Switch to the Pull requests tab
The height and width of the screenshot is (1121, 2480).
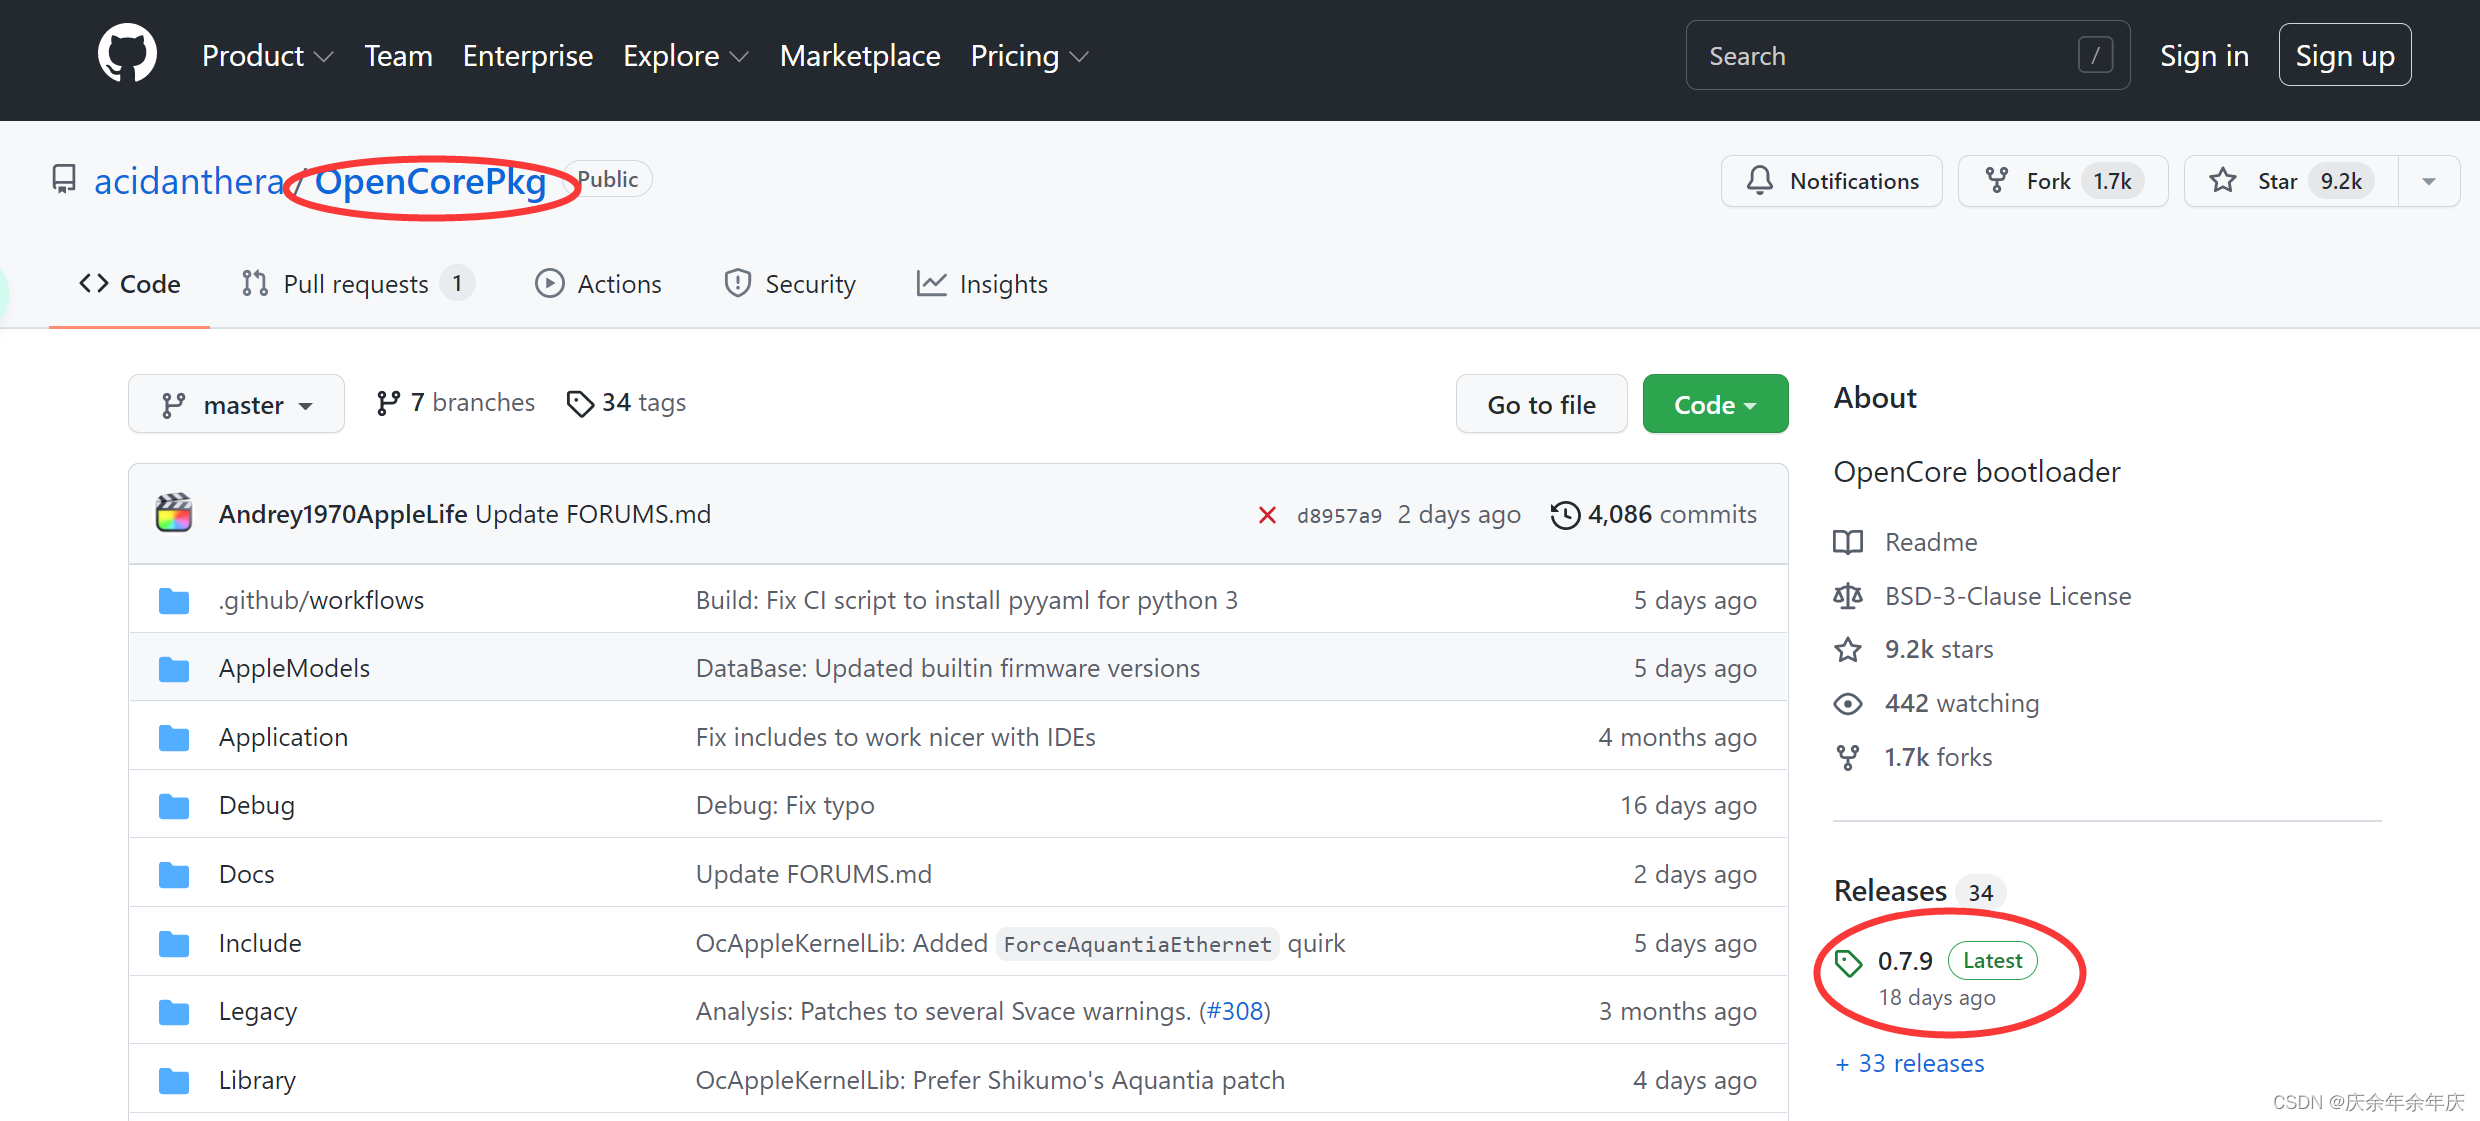click(x=355, y=284)
